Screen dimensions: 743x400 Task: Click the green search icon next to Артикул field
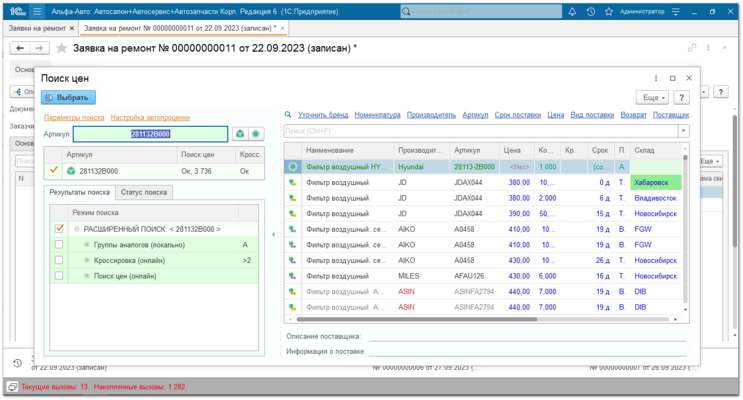[x=240, y=134]
